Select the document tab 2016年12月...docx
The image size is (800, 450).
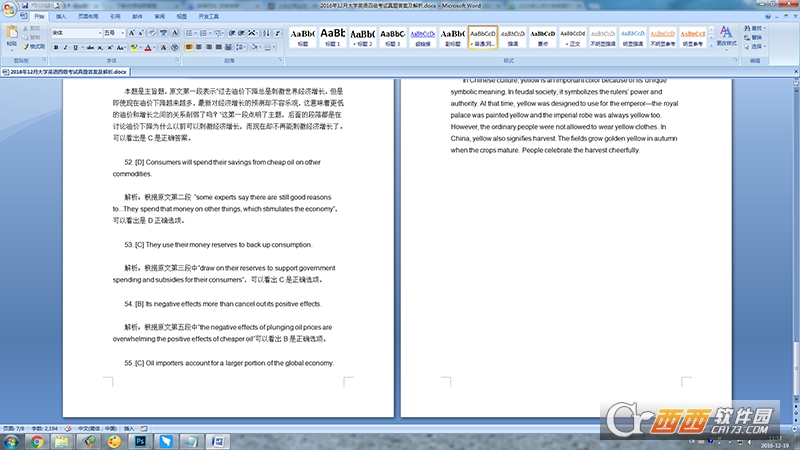click(x=65, y=72)
